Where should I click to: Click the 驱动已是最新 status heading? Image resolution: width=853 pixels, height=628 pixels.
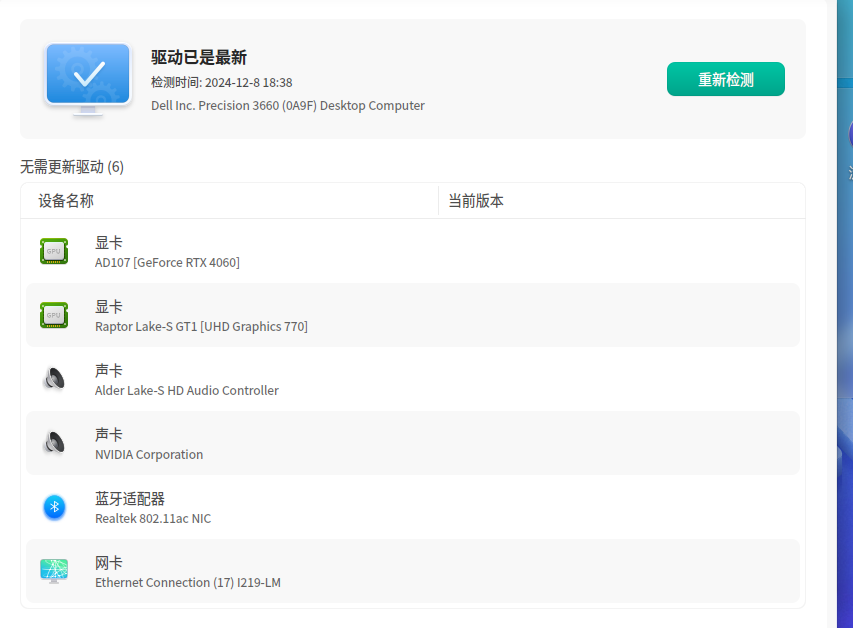pyautogui.click(x=199, y=57)
